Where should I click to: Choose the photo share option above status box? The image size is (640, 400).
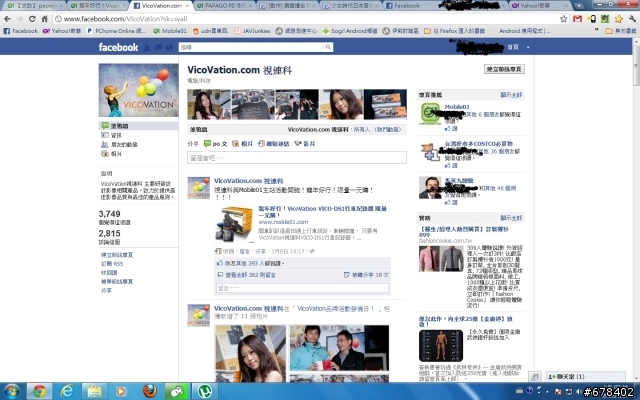(x=242, y=144)
